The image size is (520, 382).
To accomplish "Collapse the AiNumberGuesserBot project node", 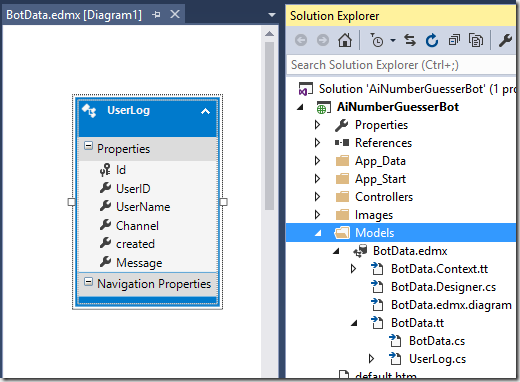I will point(300,107).
